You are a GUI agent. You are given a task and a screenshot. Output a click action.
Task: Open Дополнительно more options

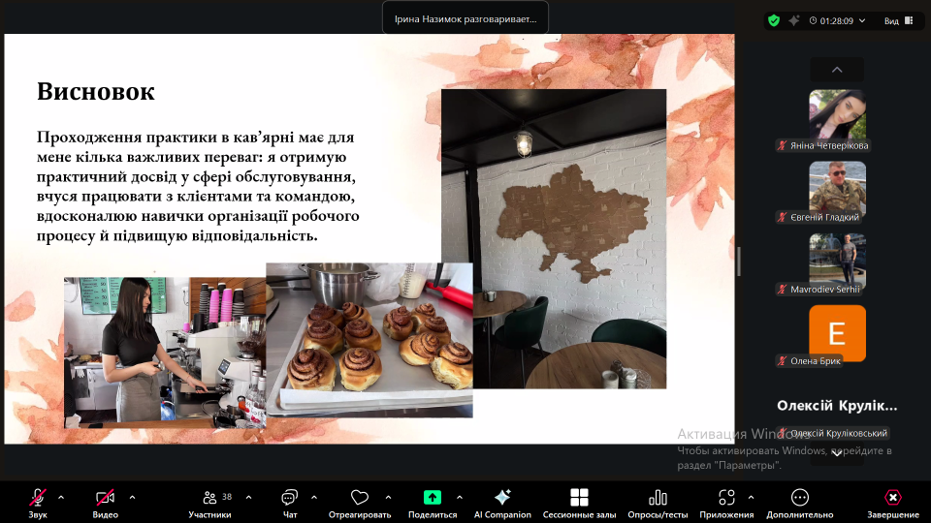coord(800,502)
